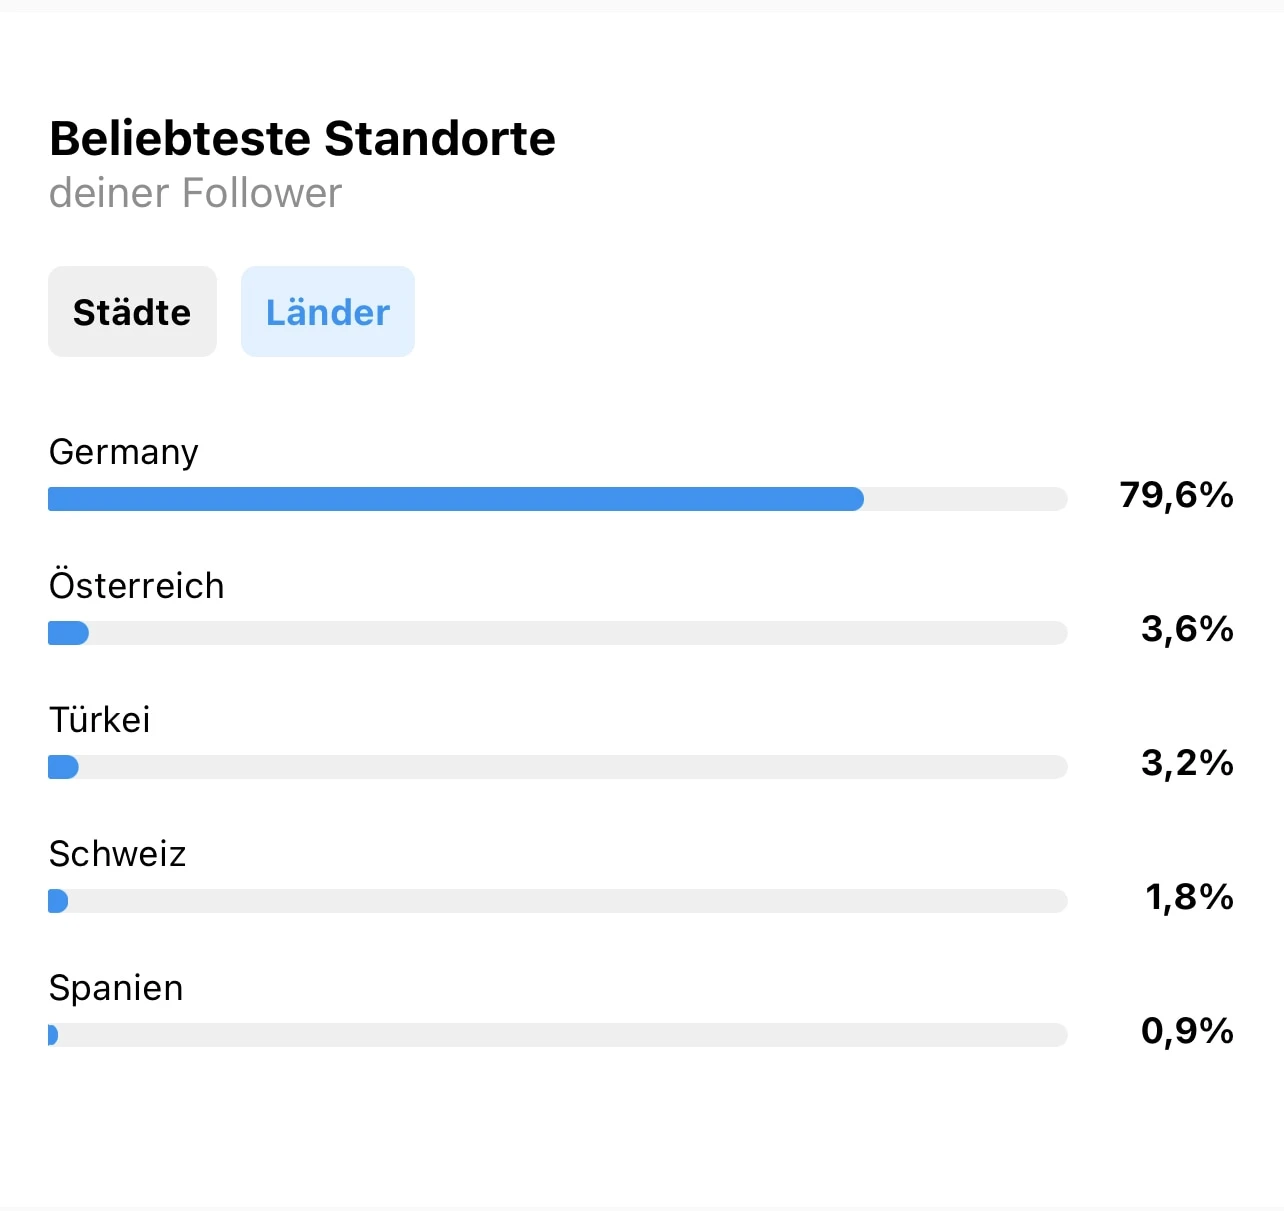Click the 3,2% percentage value
Viewport: 1284px width, 1211px height.
(1187, 763)
